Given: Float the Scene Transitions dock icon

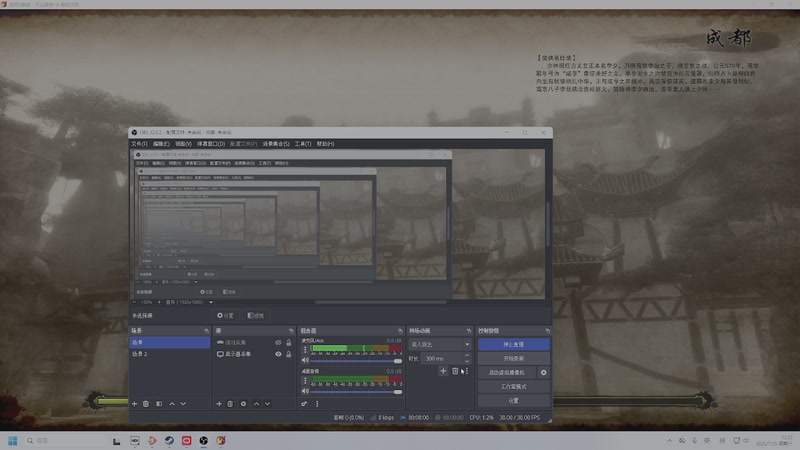Looking at the screenshot, I should coord(469,331).
